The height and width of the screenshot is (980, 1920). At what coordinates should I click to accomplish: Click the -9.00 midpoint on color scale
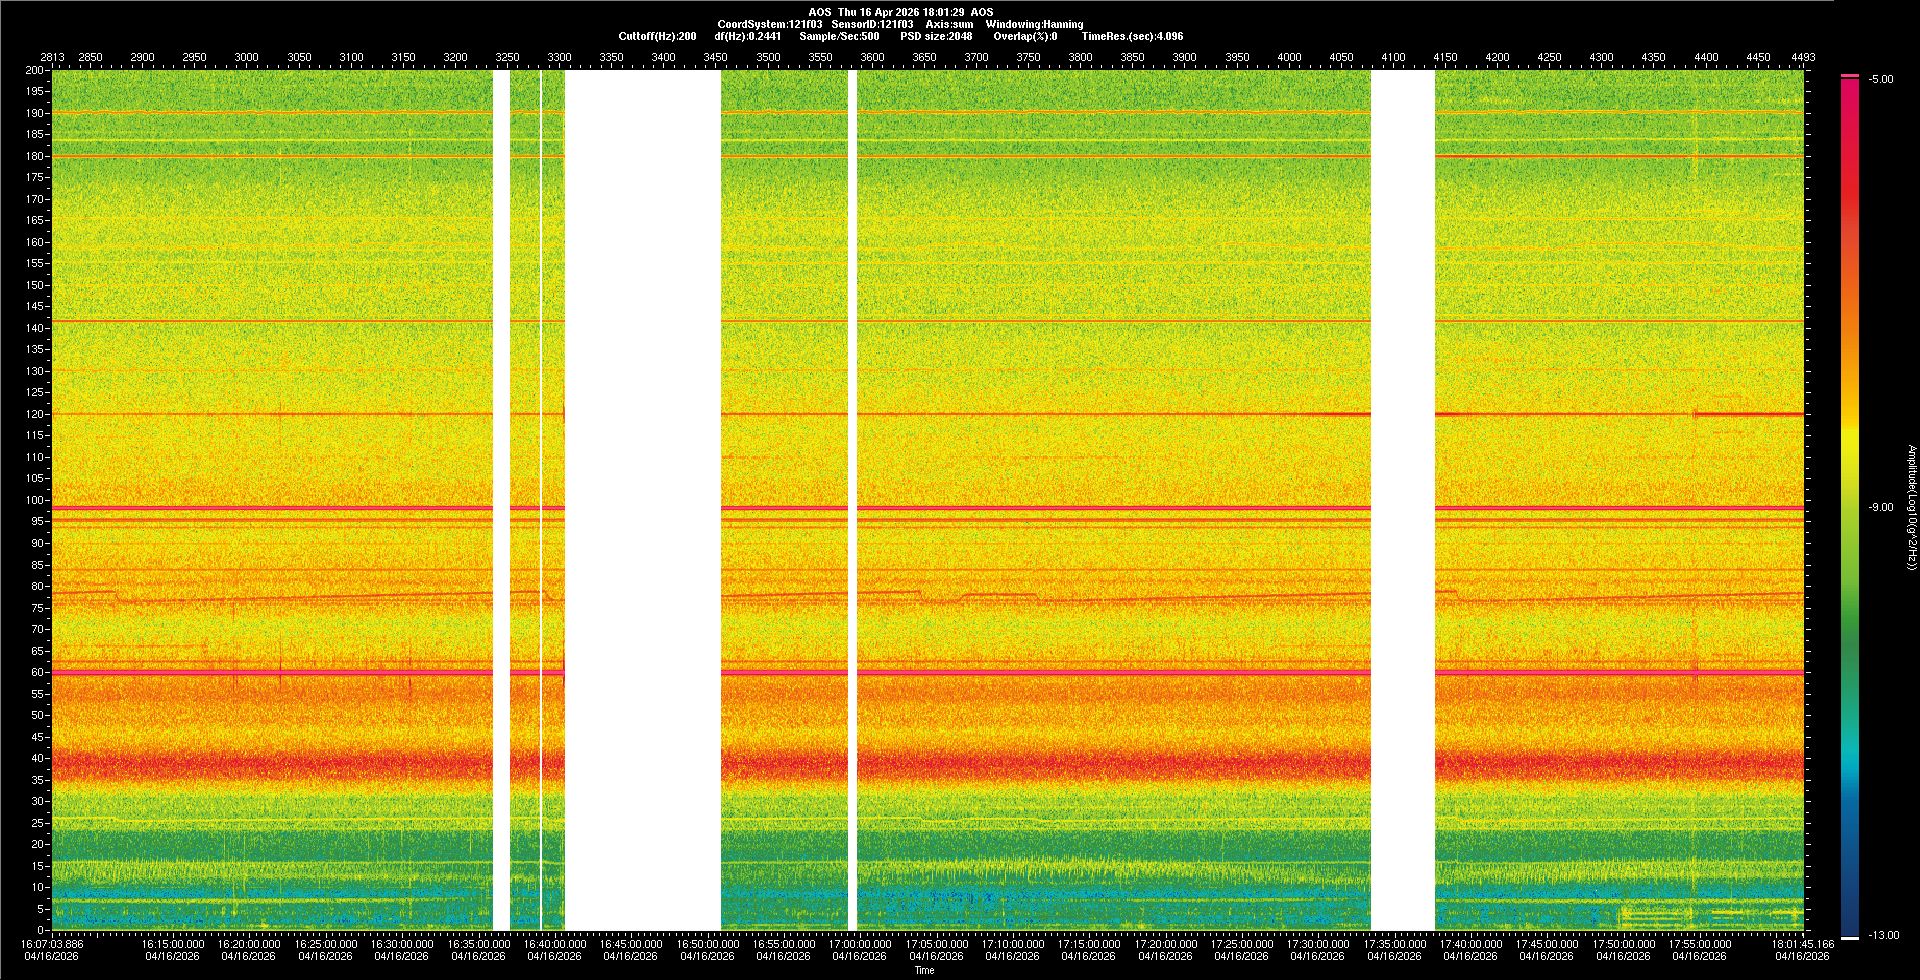1881,508
